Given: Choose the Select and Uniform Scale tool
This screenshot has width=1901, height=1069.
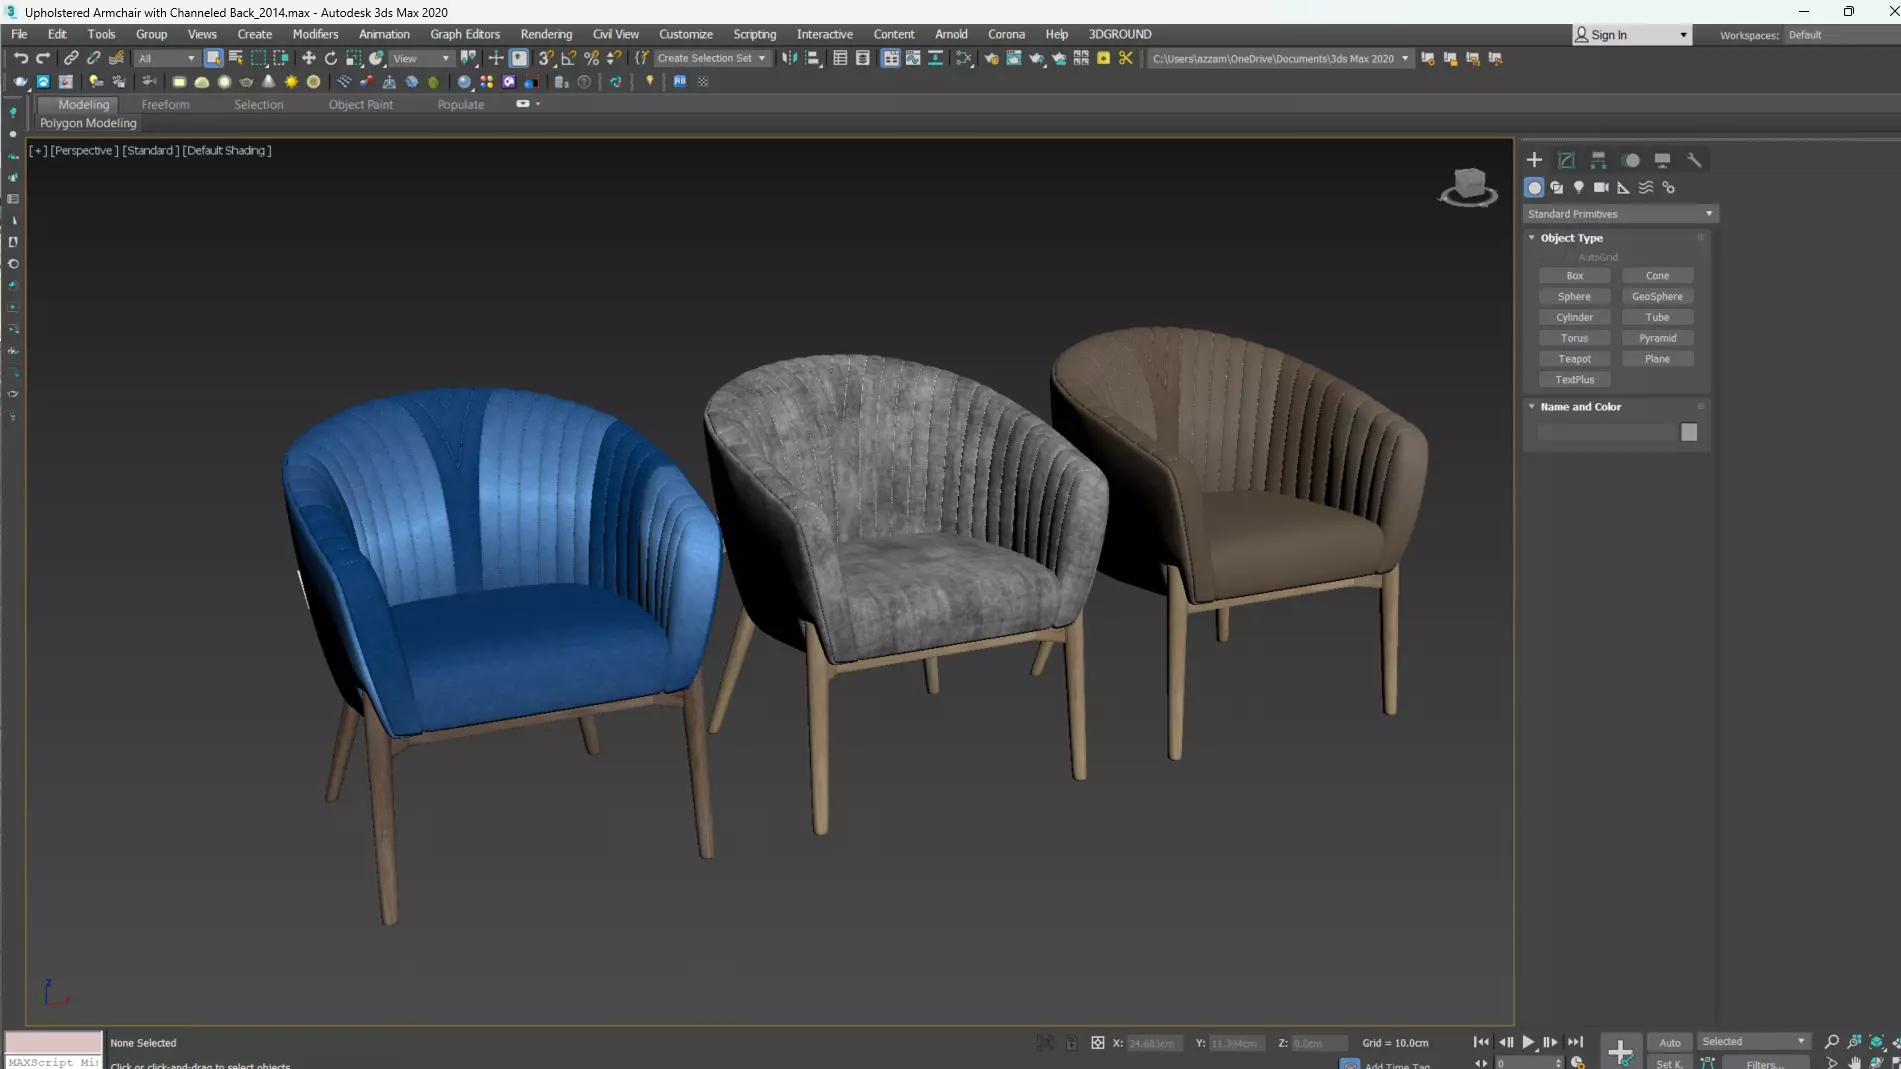Looking at the screenshot, I should 354,58.
